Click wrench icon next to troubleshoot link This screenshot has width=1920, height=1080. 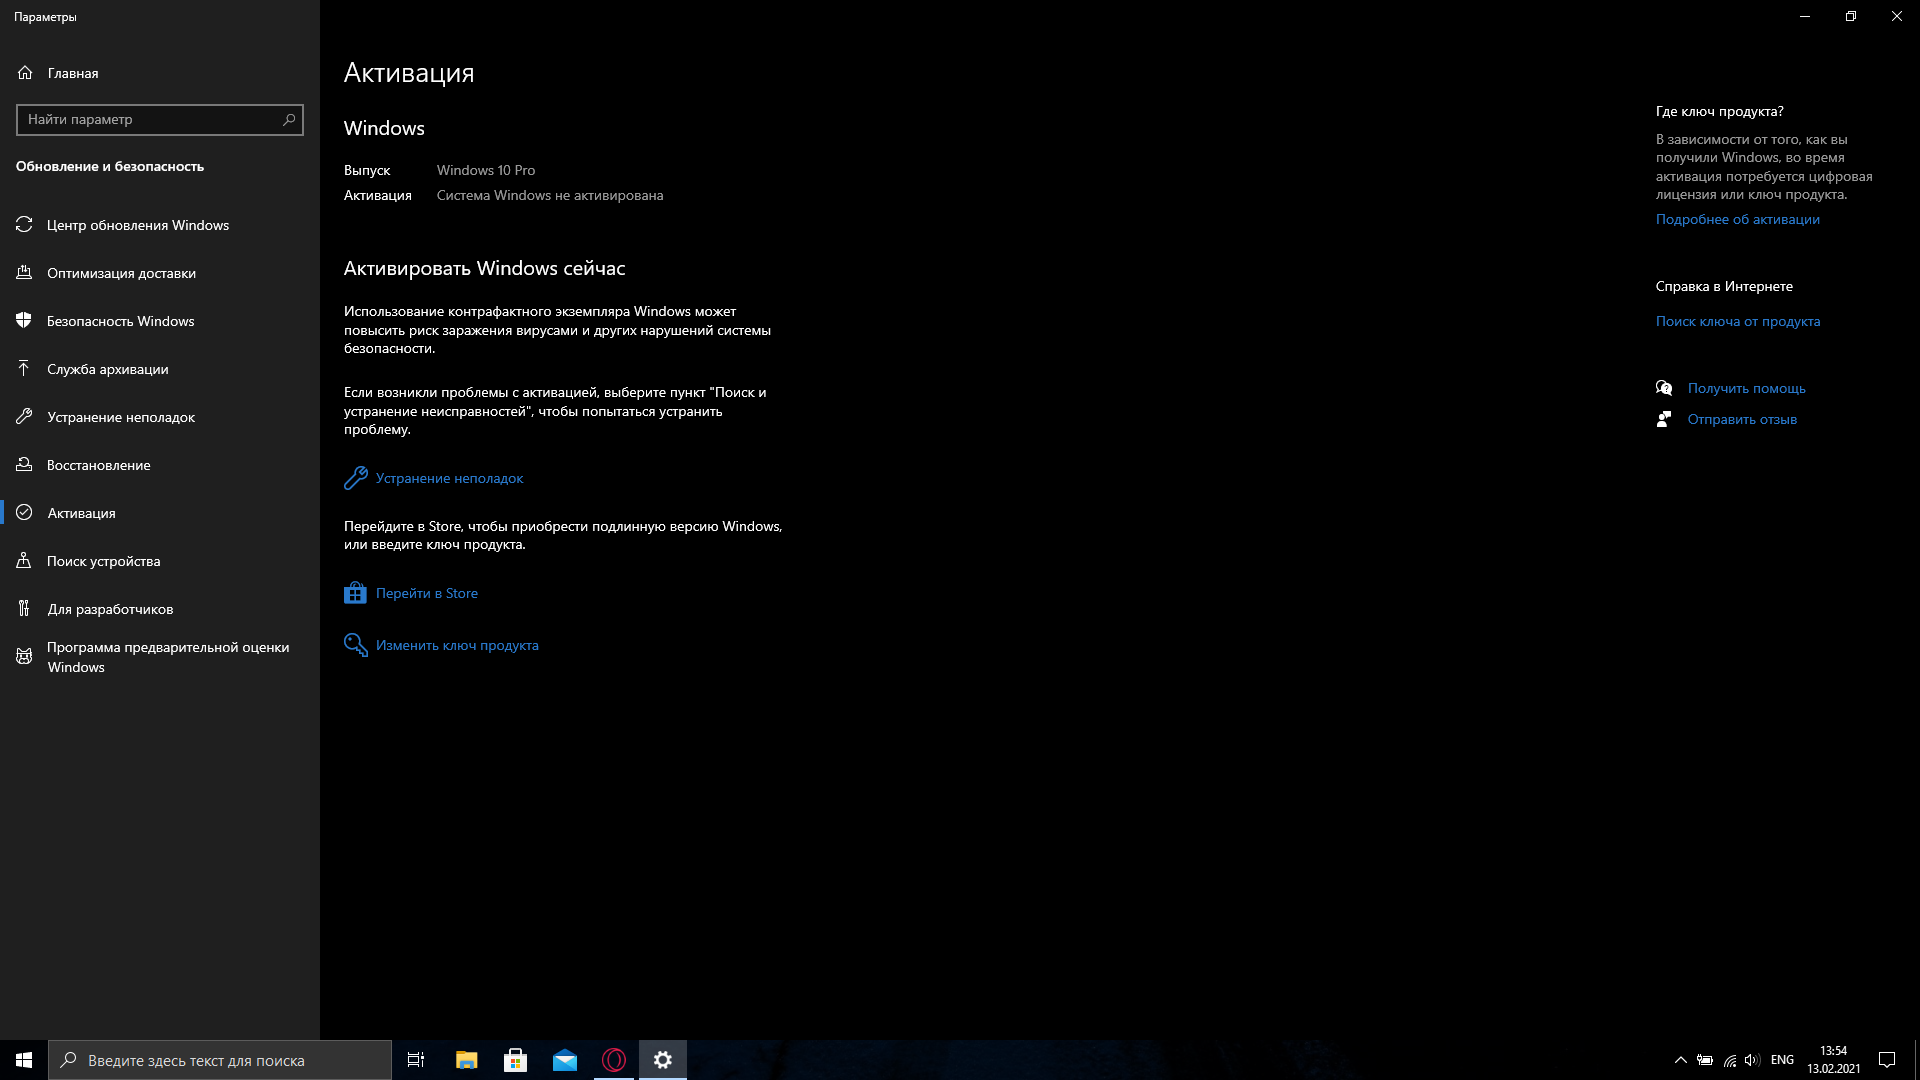[x=355, y=478]
